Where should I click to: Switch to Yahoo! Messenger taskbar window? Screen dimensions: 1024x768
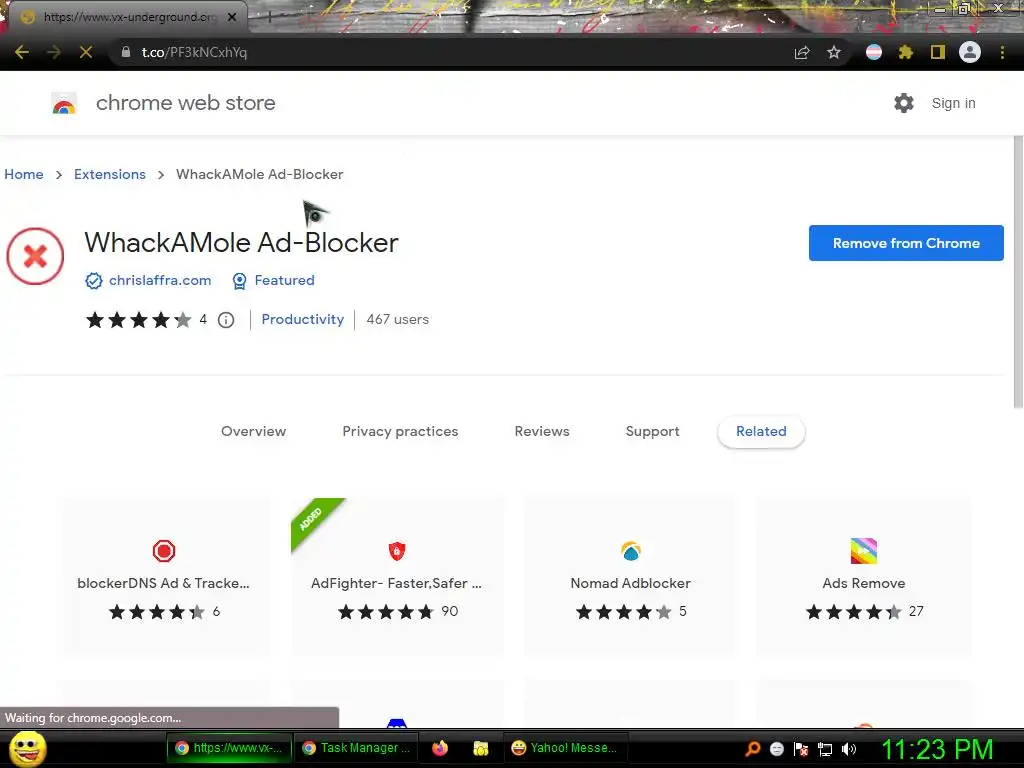pos(565,748)
